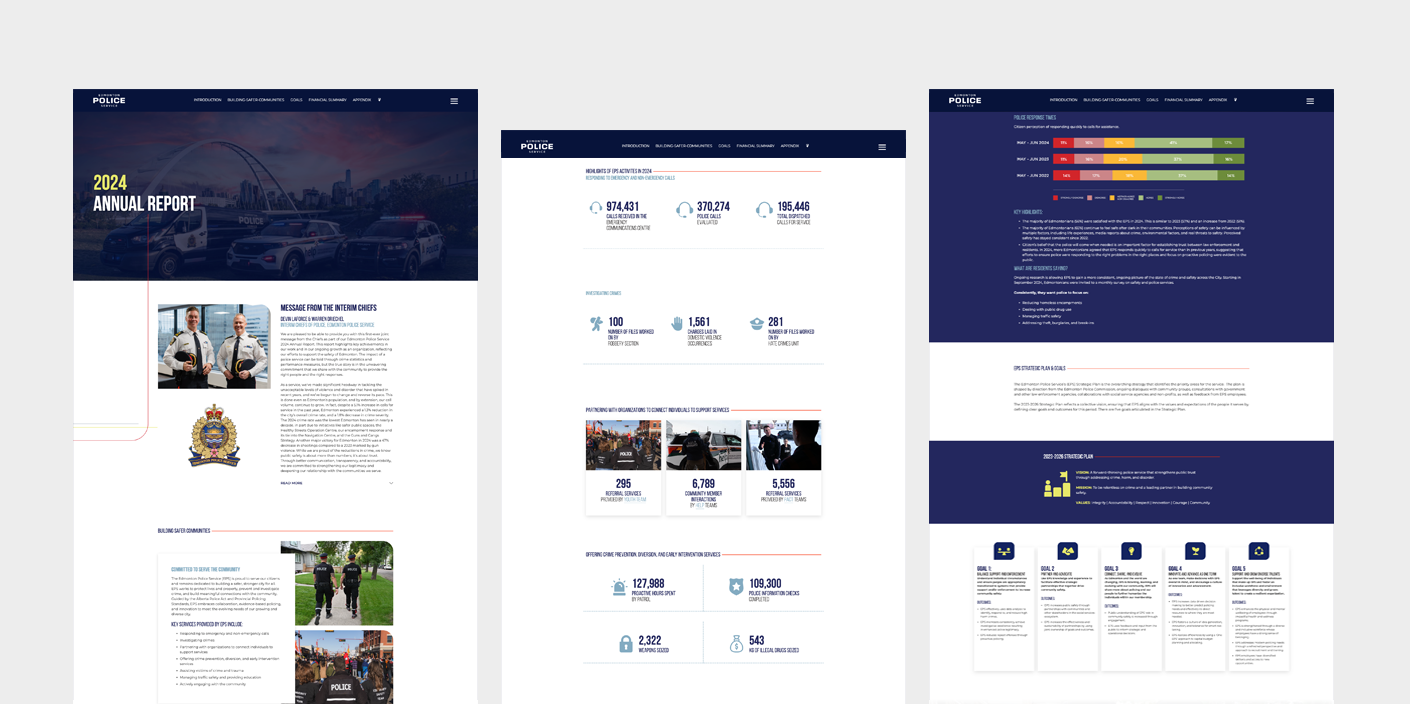Screen dimensions: 1410x704
Task: Click hand icon beside 1,561 charges laid
Action: click(677, 323)
